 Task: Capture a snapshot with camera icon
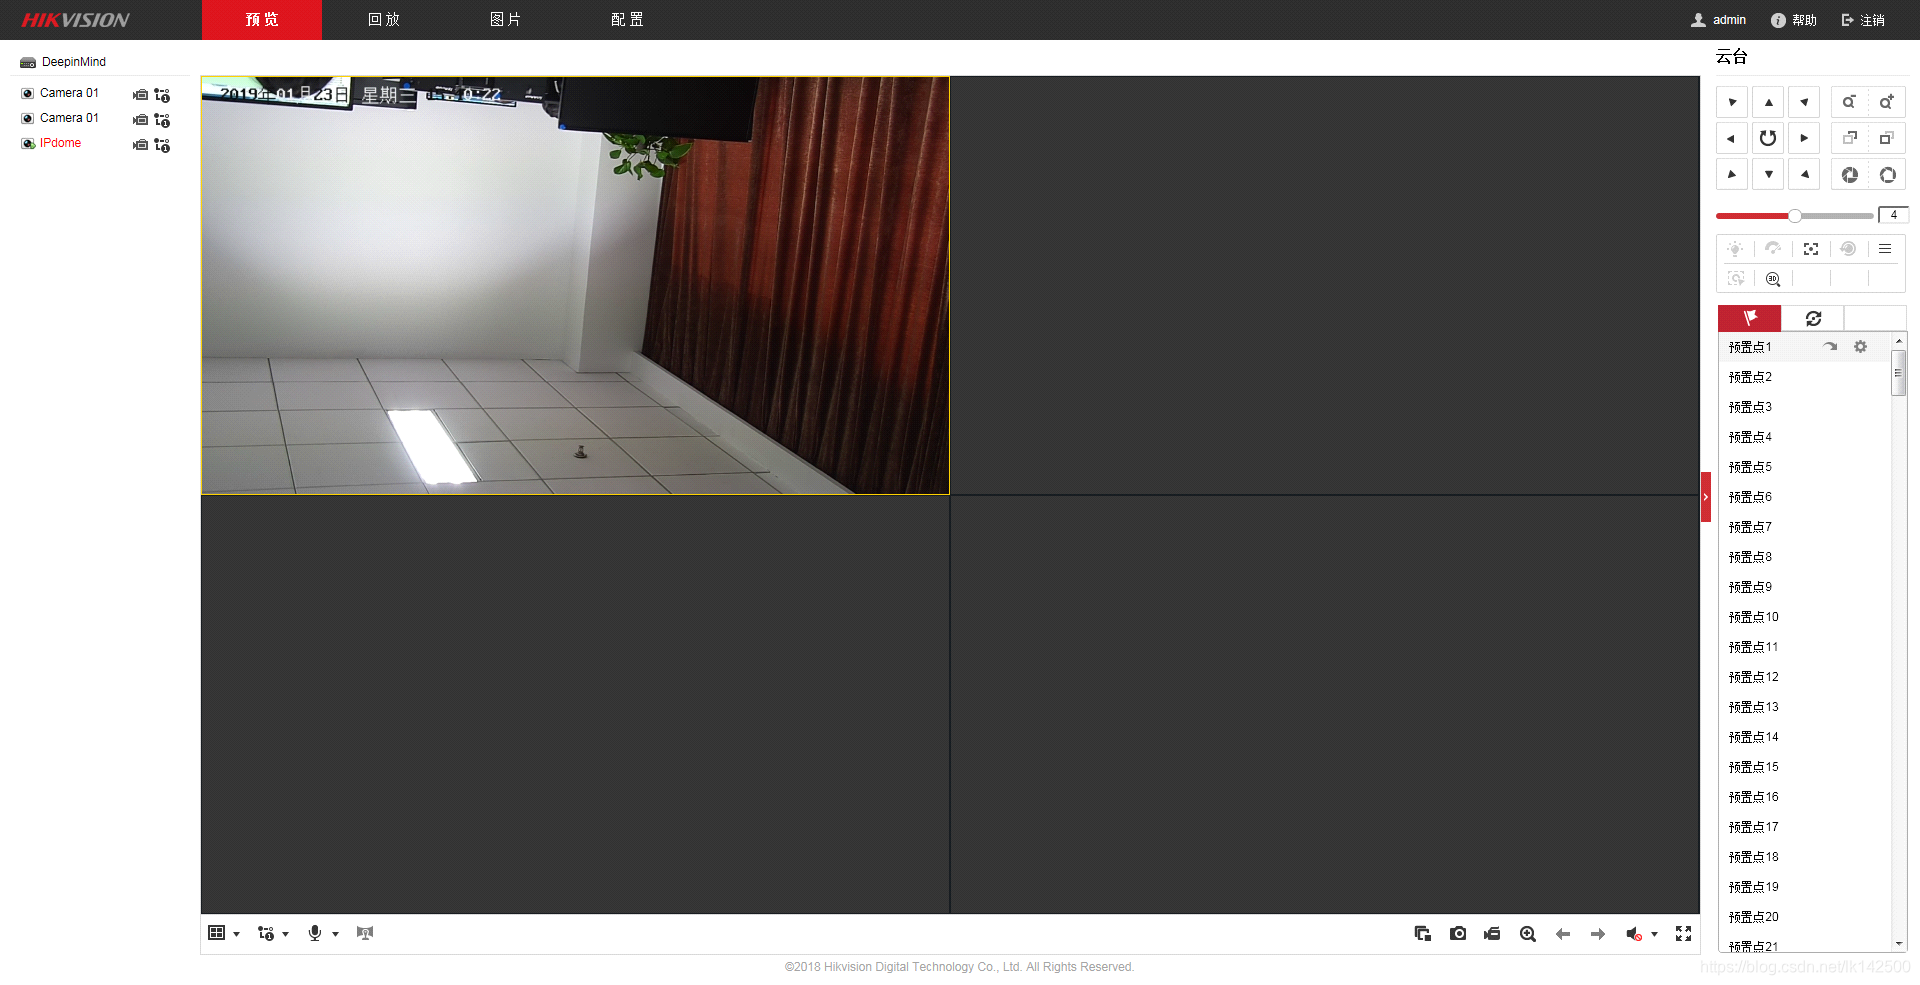tap(1458, 933)
